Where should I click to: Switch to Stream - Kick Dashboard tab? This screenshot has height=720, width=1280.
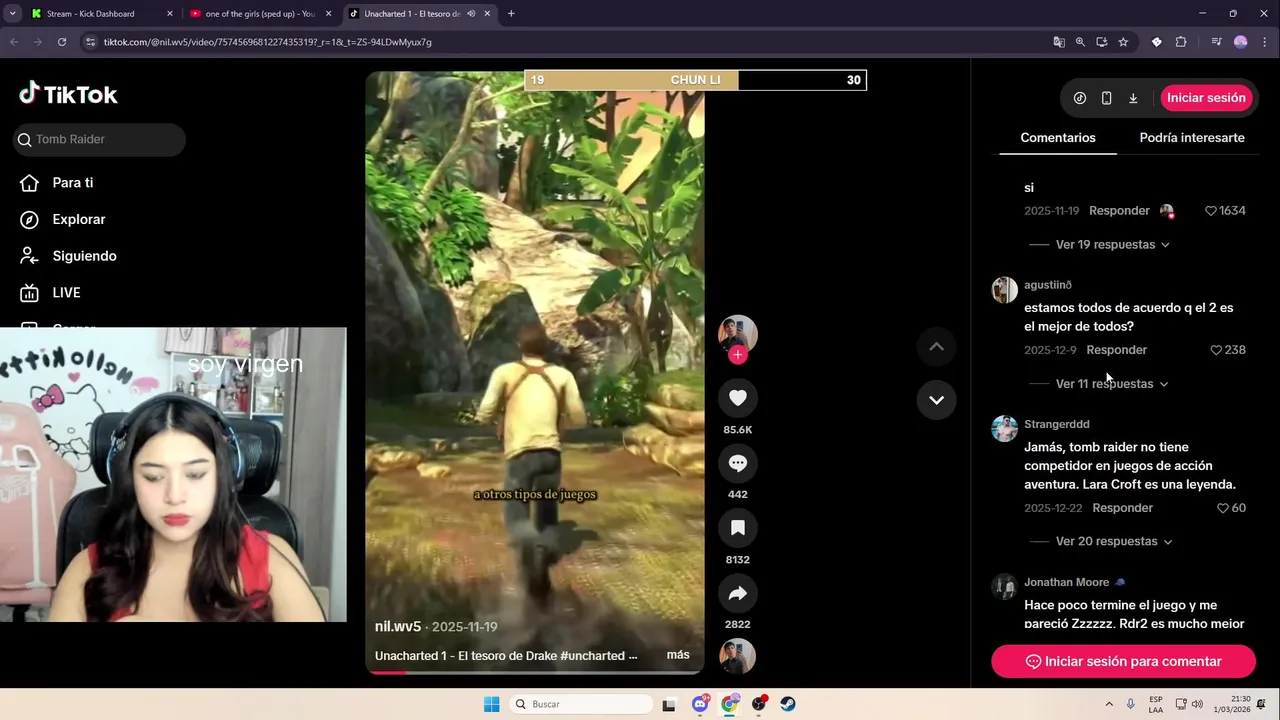100,14
